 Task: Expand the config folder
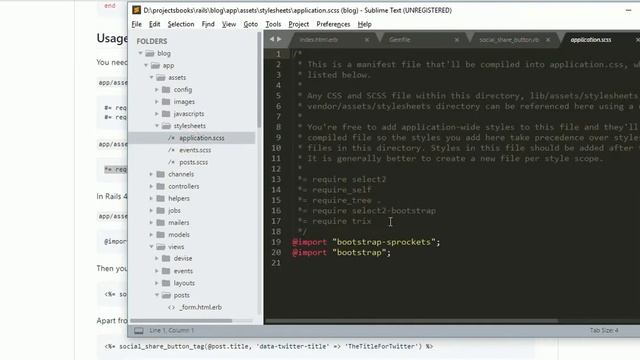pyautogui.click(x=157, y=89)
